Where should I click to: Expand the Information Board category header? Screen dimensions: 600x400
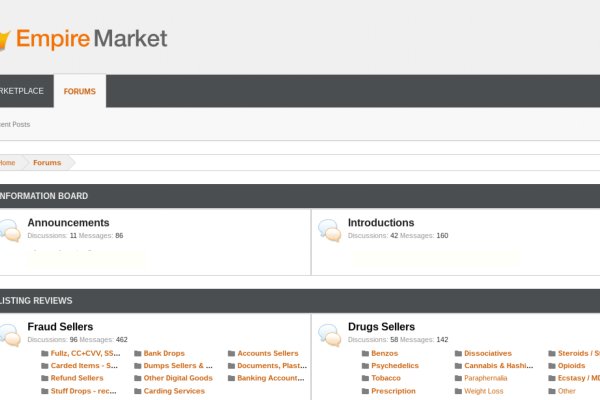(x=44, y=196)
